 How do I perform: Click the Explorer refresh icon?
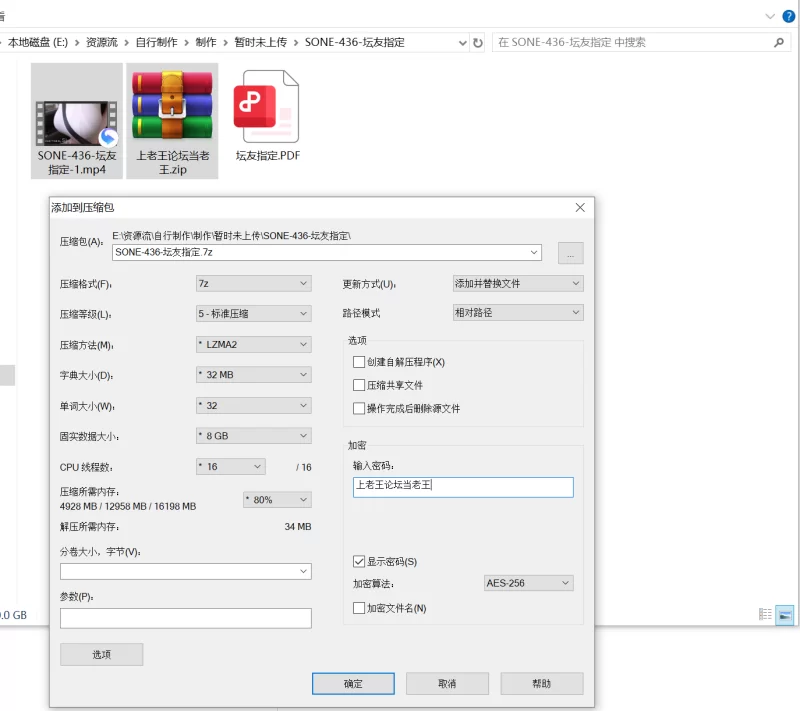478,43
